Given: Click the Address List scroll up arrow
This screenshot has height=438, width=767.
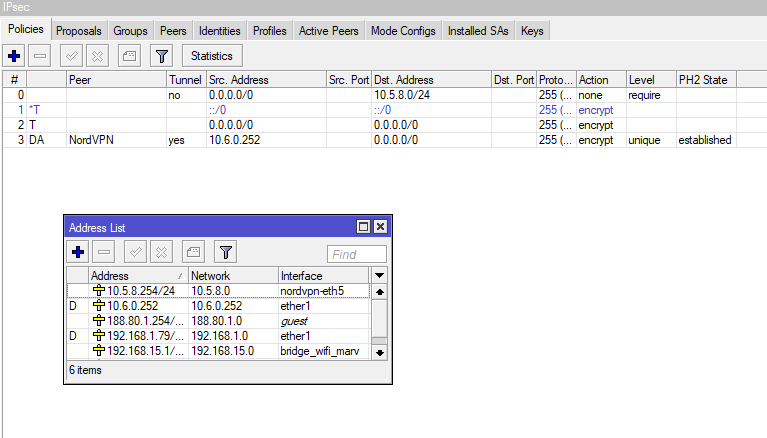Looking at the screenshot, I should tap(380, 292).
